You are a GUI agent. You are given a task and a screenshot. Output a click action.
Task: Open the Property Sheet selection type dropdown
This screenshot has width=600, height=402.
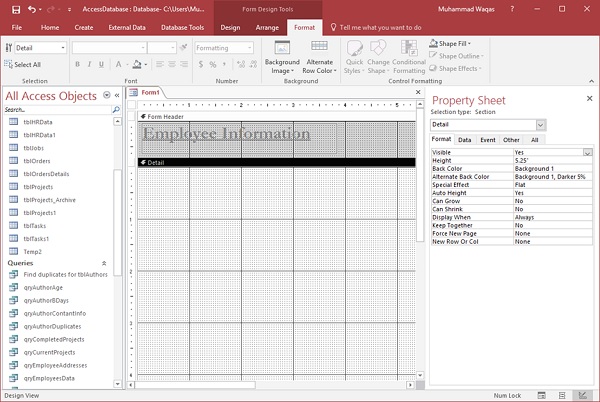click(541, 125)
